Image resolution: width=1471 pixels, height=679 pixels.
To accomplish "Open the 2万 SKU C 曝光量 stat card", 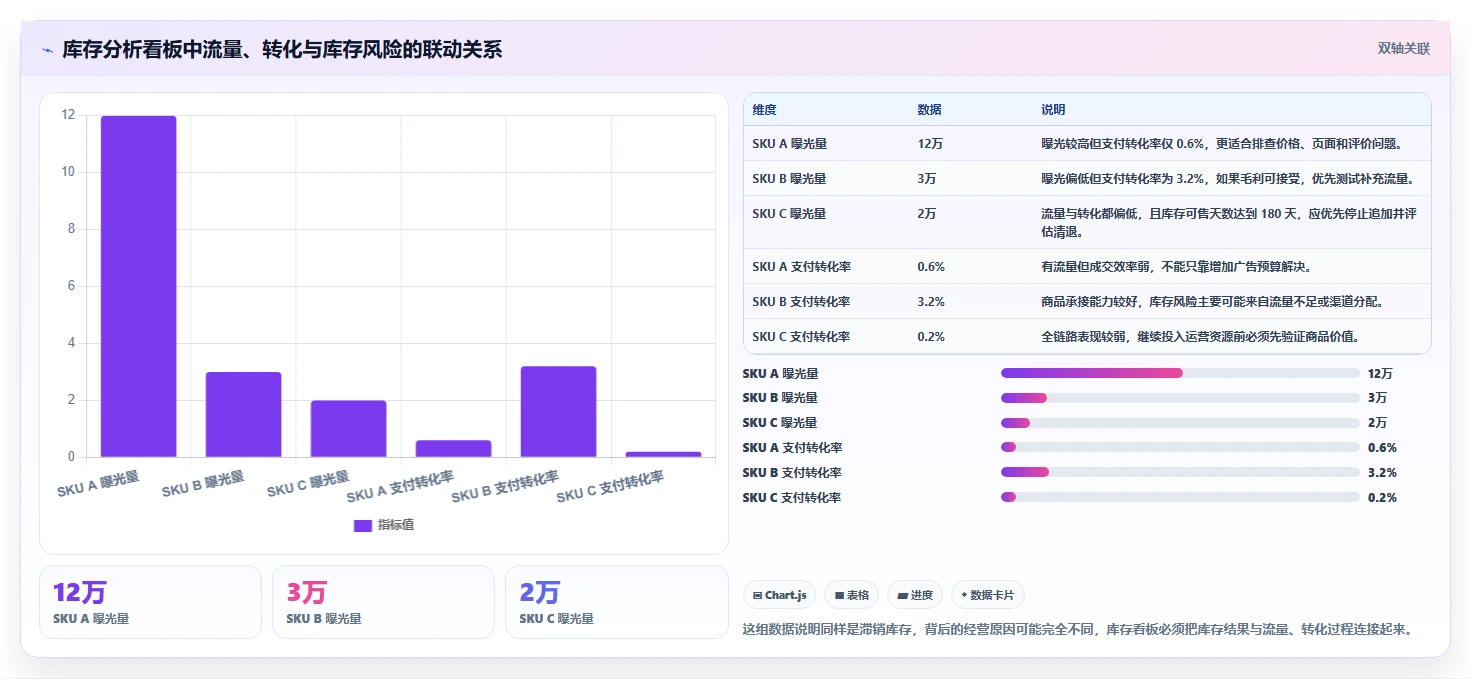I will click(617, 602).
